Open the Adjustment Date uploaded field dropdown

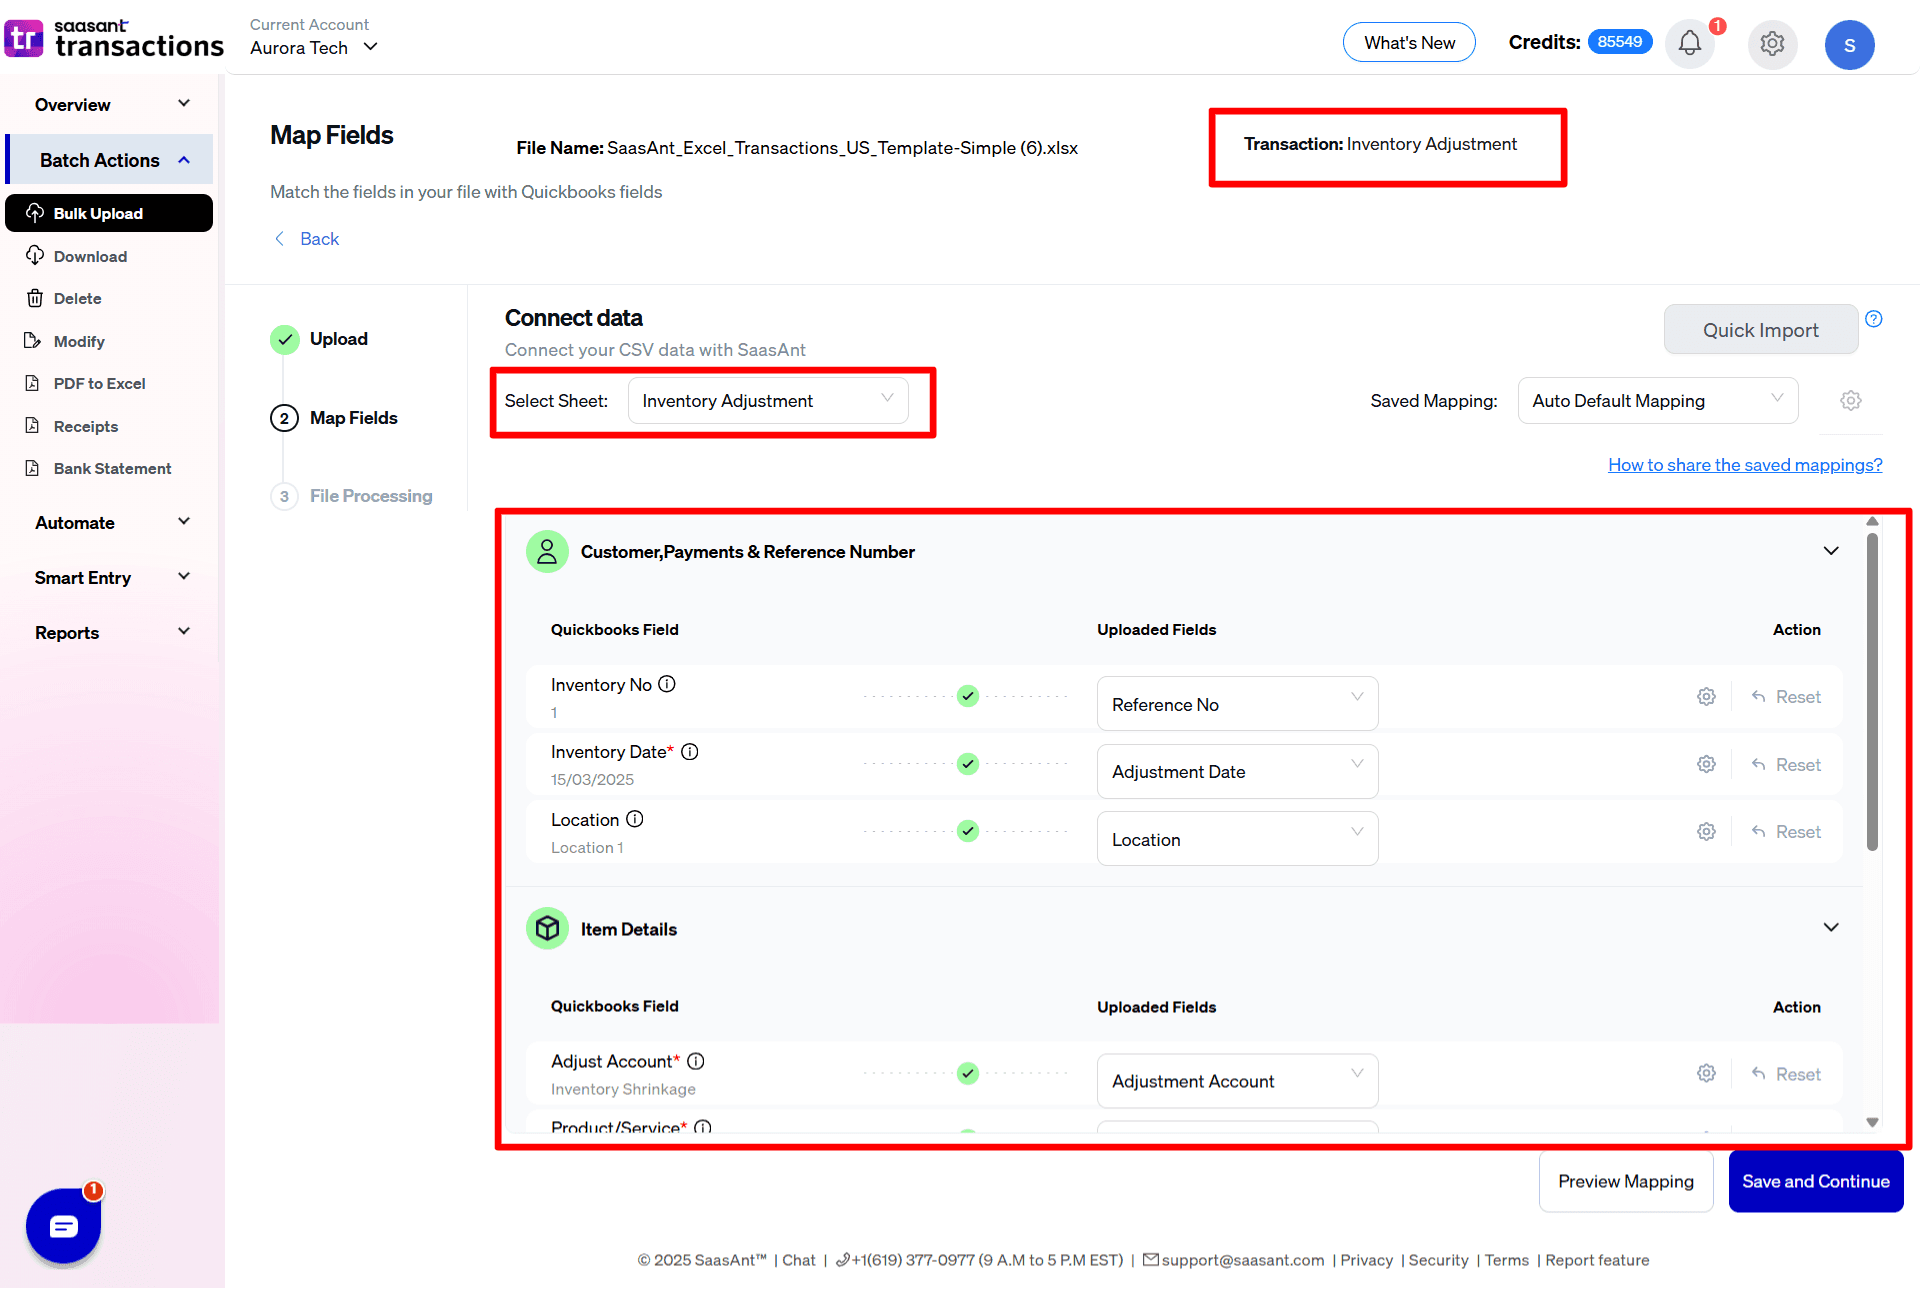(1237, 771)
